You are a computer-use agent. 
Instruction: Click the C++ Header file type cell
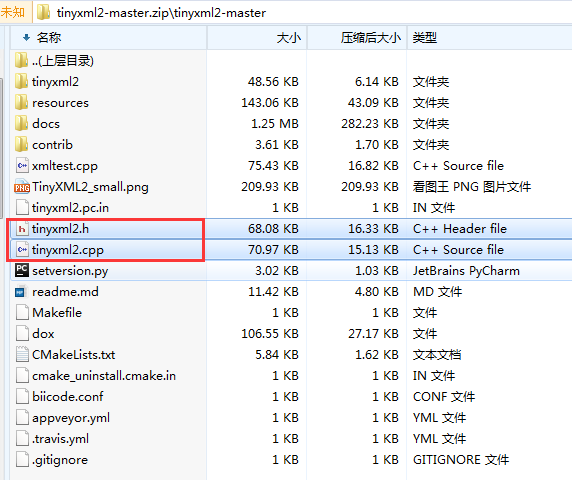click(x=460, y=229)
